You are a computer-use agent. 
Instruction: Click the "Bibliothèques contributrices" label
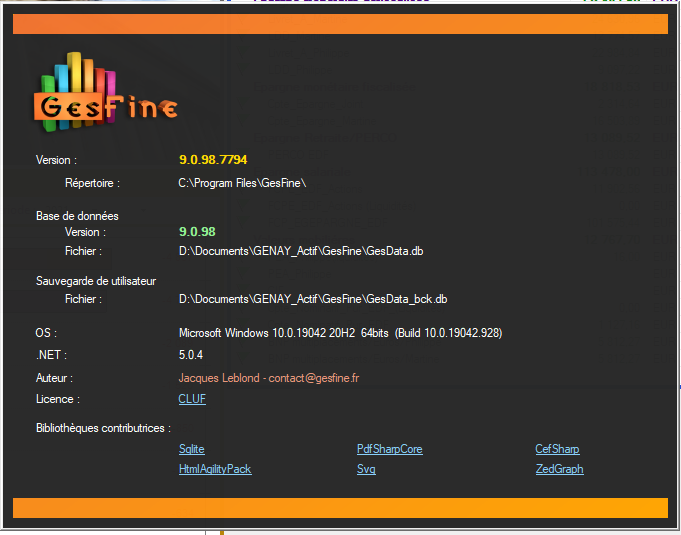click(x=103, y=428)
